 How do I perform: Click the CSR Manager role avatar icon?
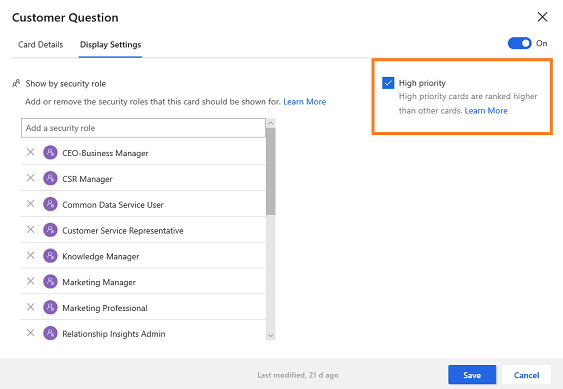pyautogui.click(x=50, y=179)
